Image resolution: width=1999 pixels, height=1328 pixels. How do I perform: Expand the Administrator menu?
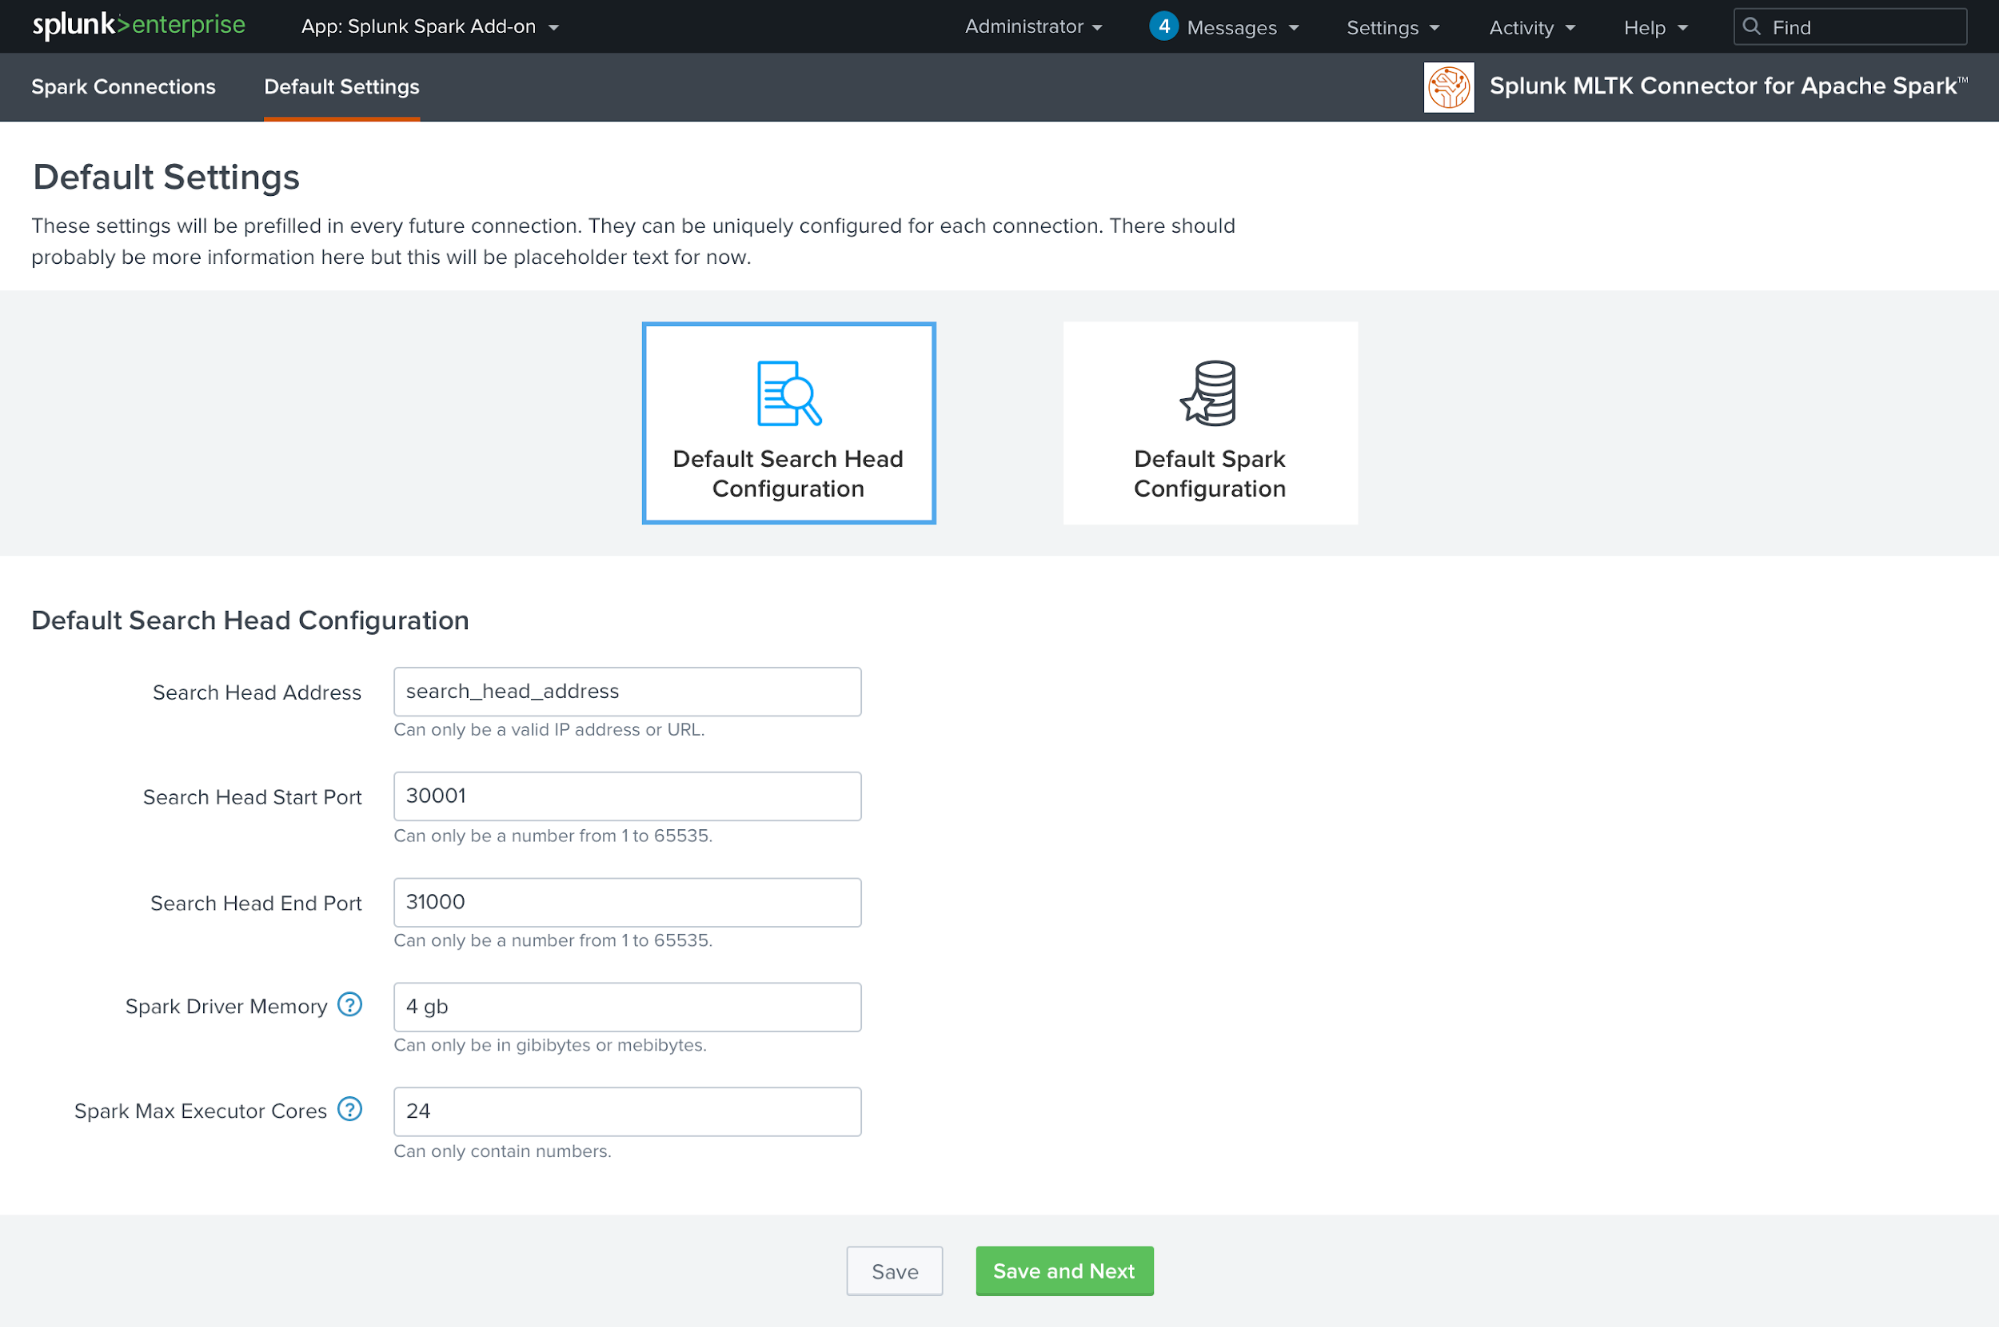[1033, 27]
